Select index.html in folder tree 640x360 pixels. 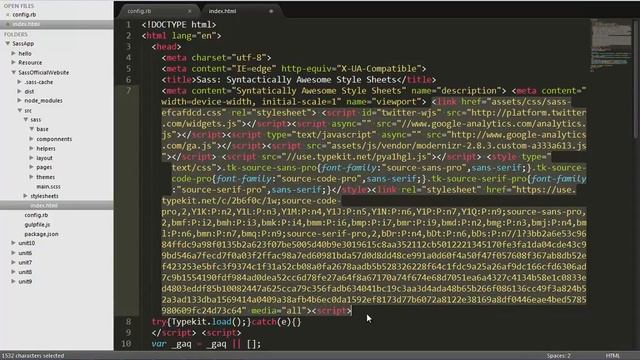tap(44, 205)
